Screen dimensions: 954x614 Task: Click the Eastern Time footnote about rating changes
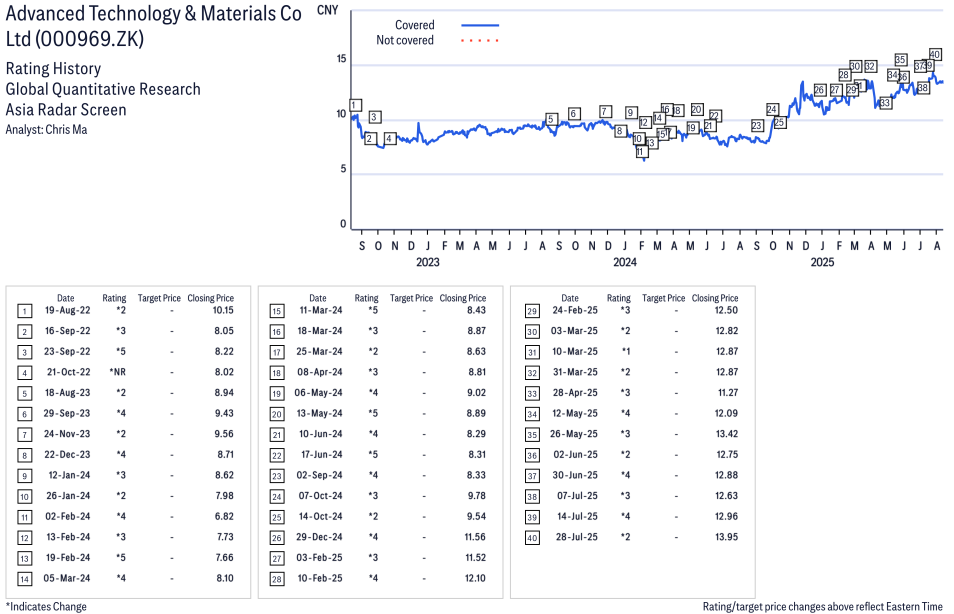(x=823, y=607)
